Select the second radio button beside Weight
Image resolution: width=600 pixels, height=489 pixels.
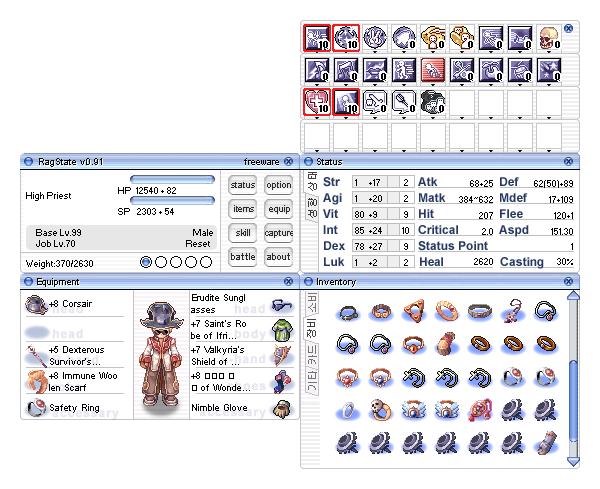pos(161,262)
